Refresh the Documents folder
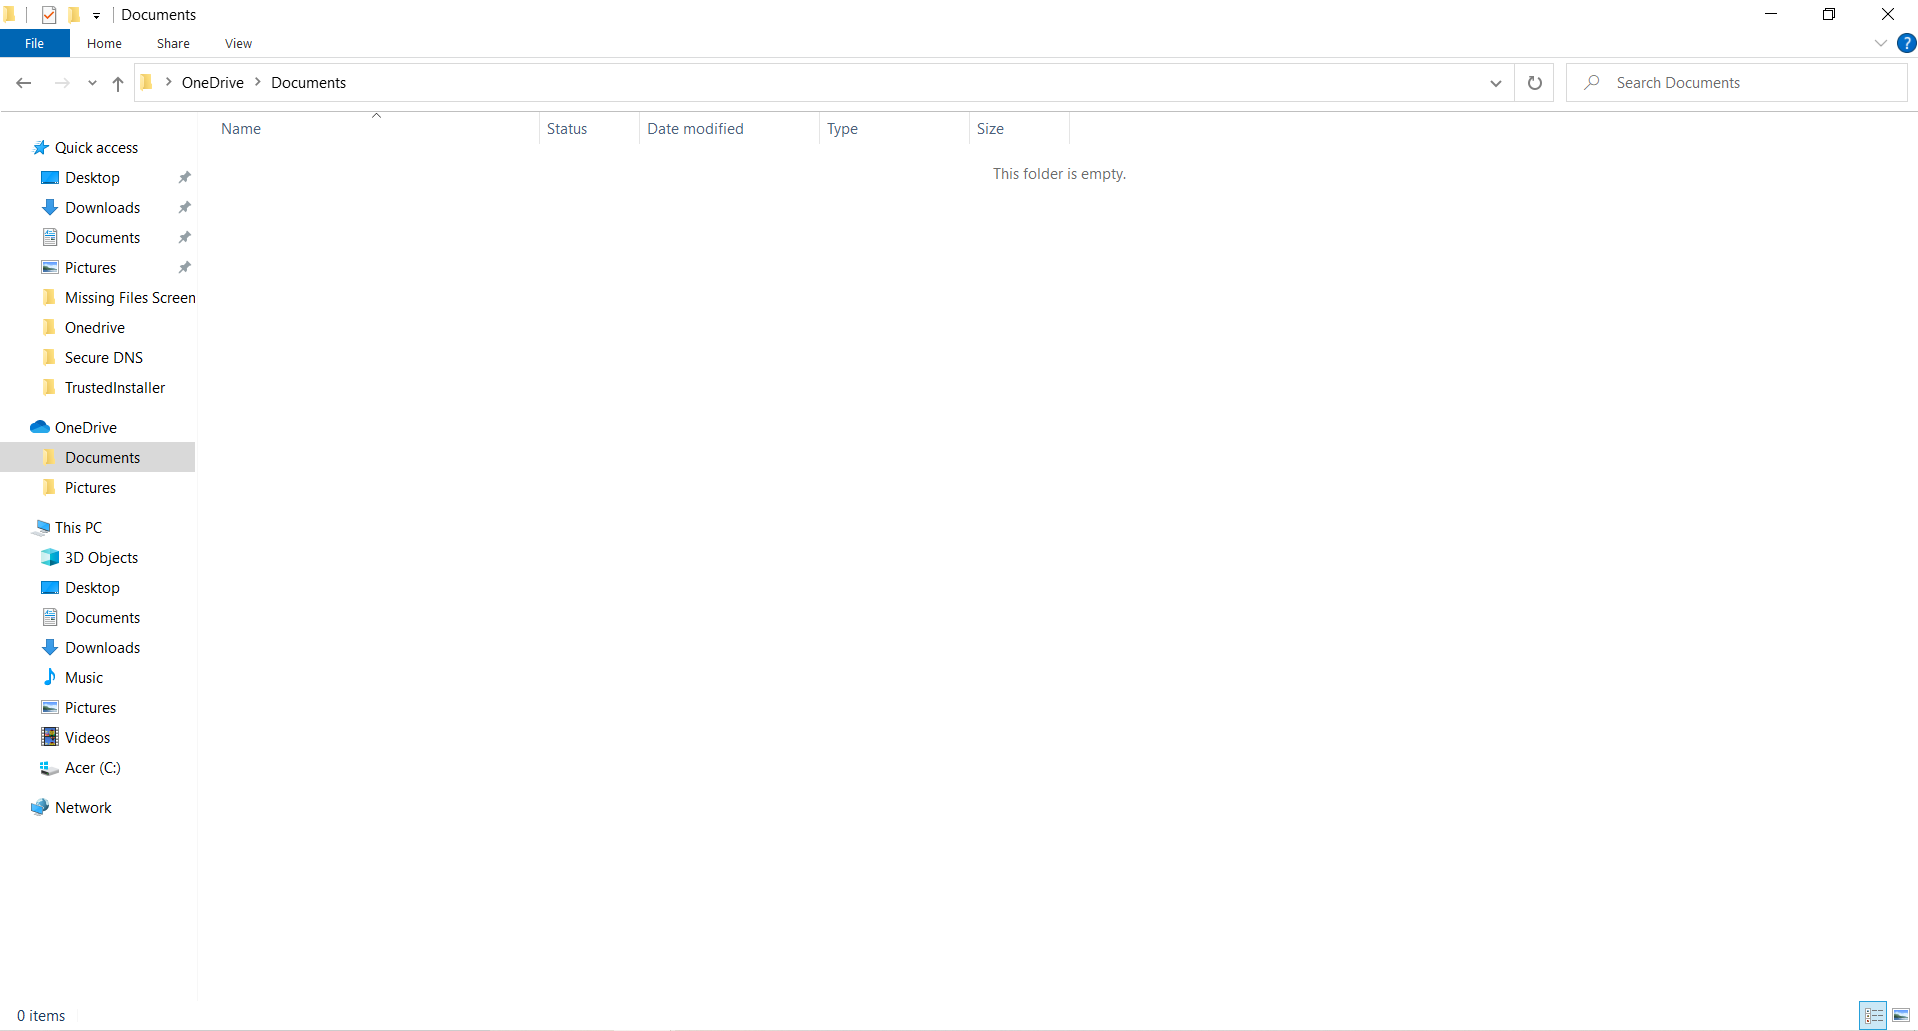The width and height of the screenshot is (1918, 1031). pos(1534,82)
